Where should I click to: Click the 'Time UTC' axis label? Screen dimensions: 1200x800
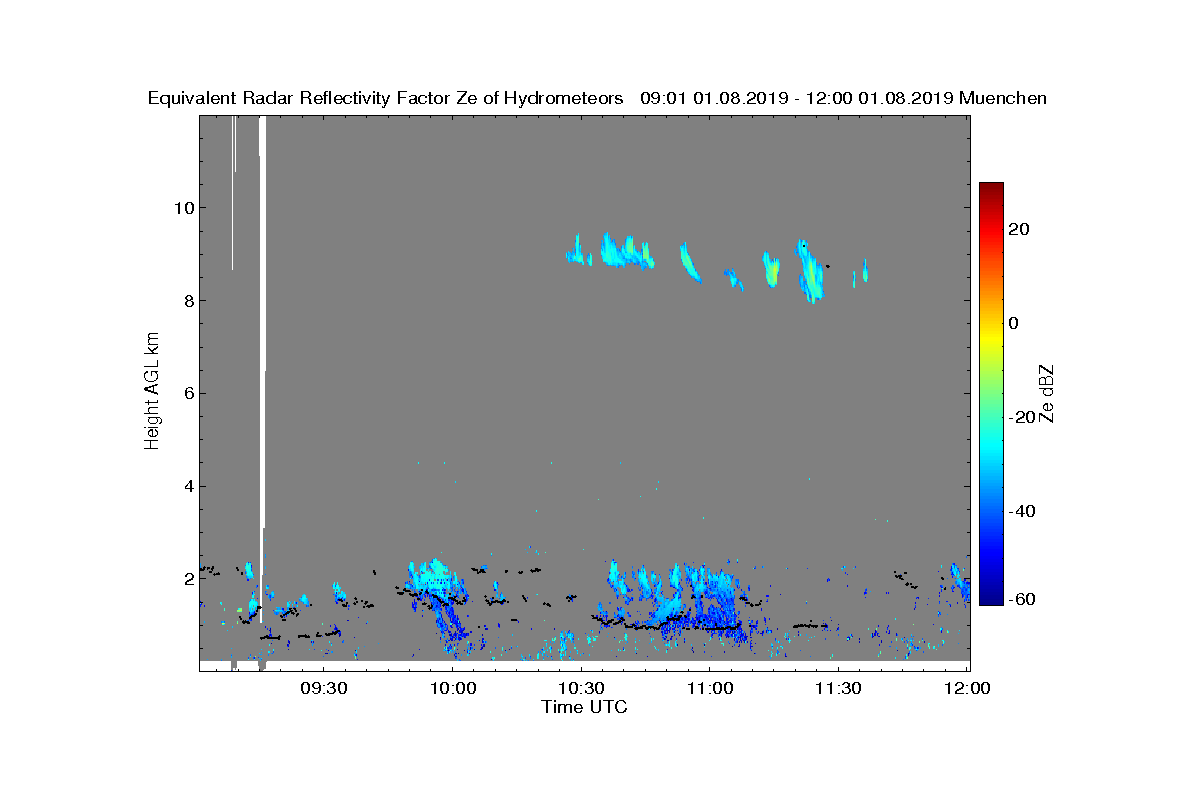pyautogui.click(x=584, y=707)
